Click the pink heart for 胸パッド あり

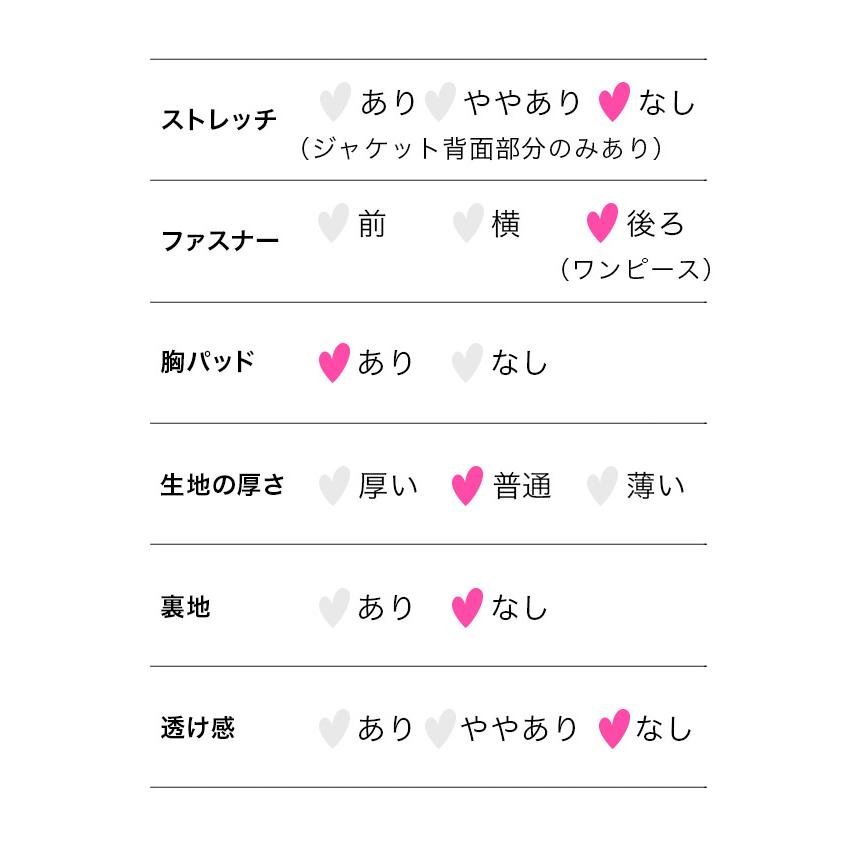tap(333, 363)
